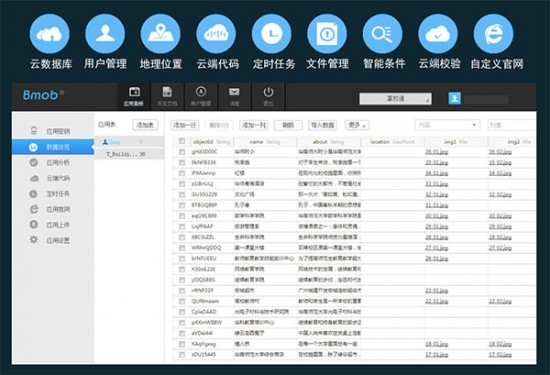Click the 刷新 refresh button
Viewport: 550px width, 375px height.
click(x=288, y=125)
